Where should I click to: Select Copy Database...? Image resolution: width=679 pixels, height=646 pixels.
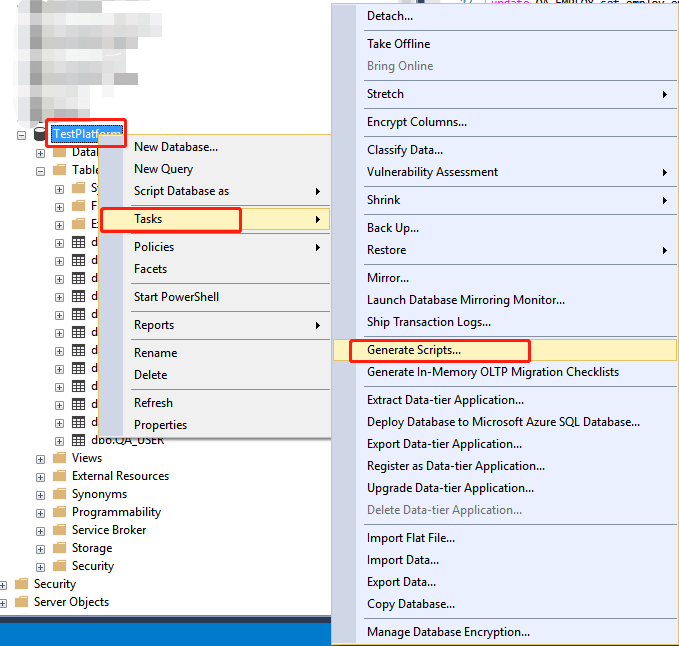pos(504,604)
